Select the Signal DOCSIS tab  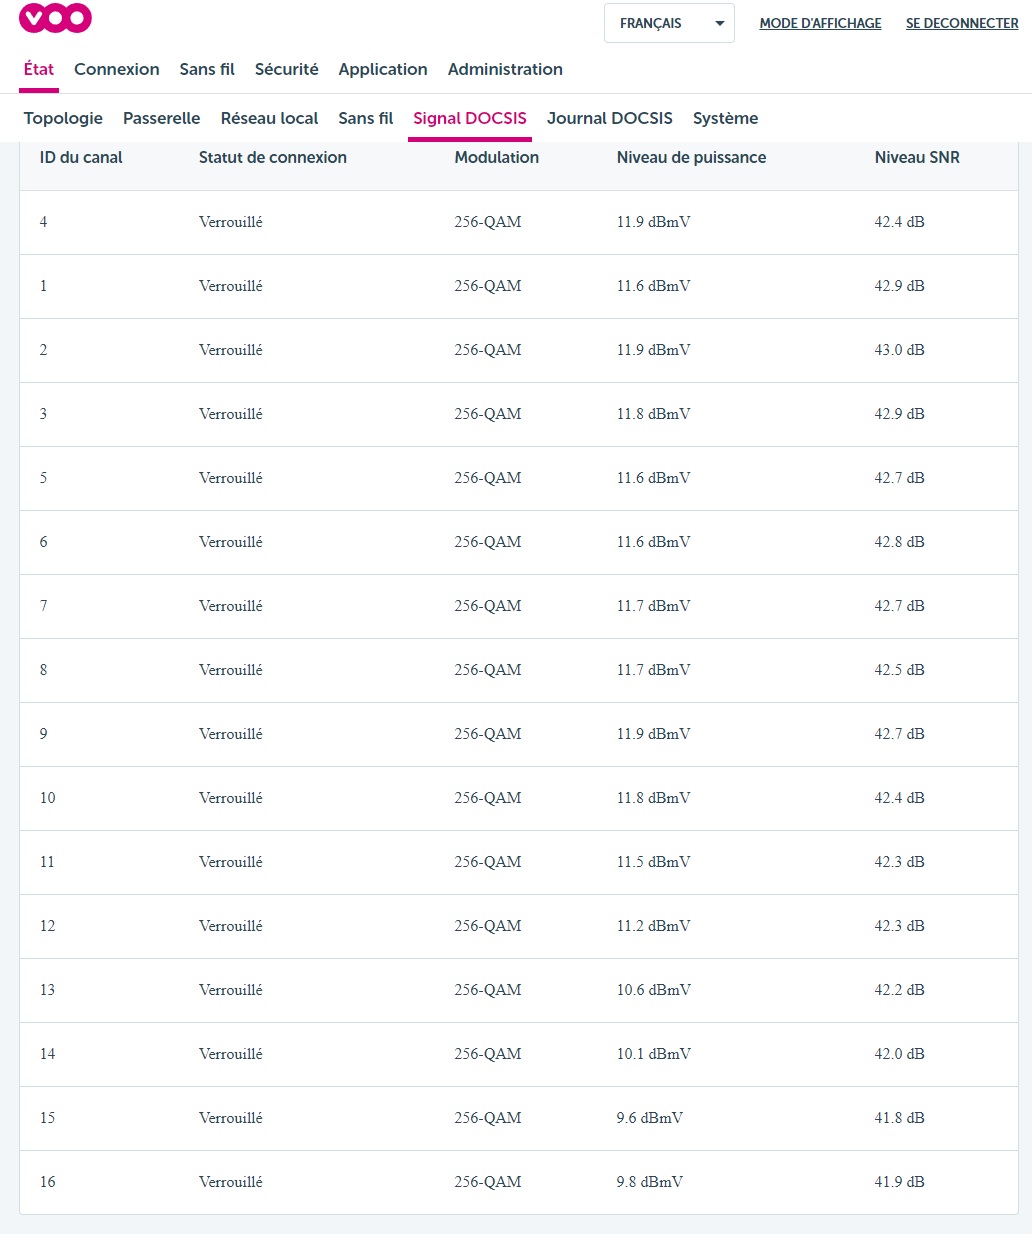click(x=470, y=118)
